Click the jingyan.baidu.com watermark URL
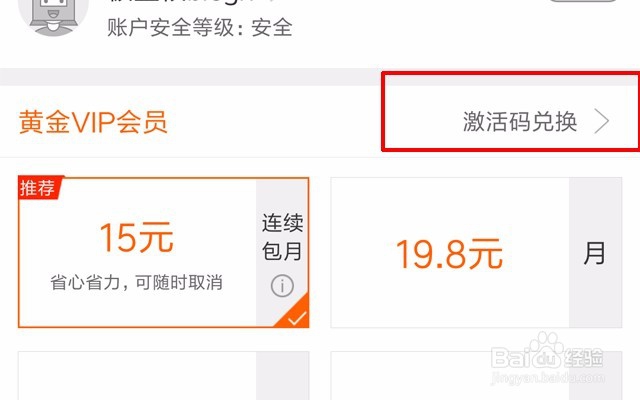 coord(547,378)
